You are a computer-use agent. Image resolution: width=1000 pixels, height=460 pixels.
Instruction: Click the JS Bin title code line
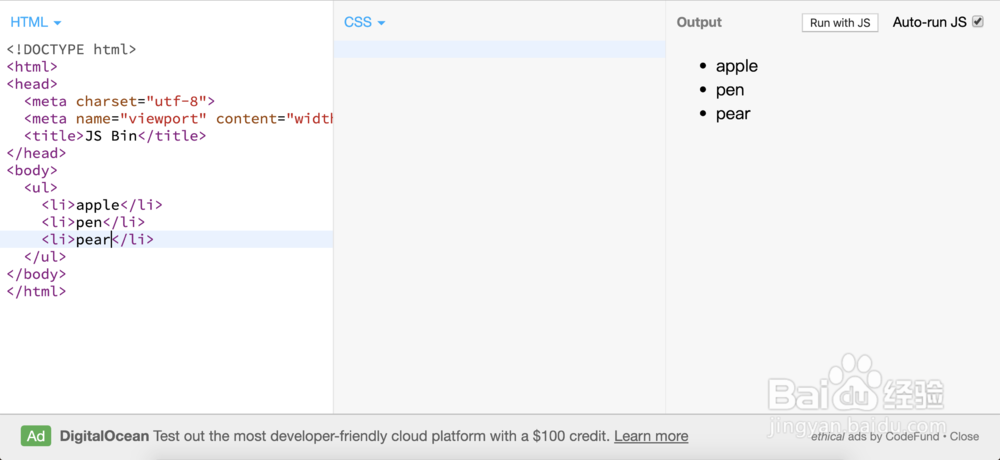(115, 136)
